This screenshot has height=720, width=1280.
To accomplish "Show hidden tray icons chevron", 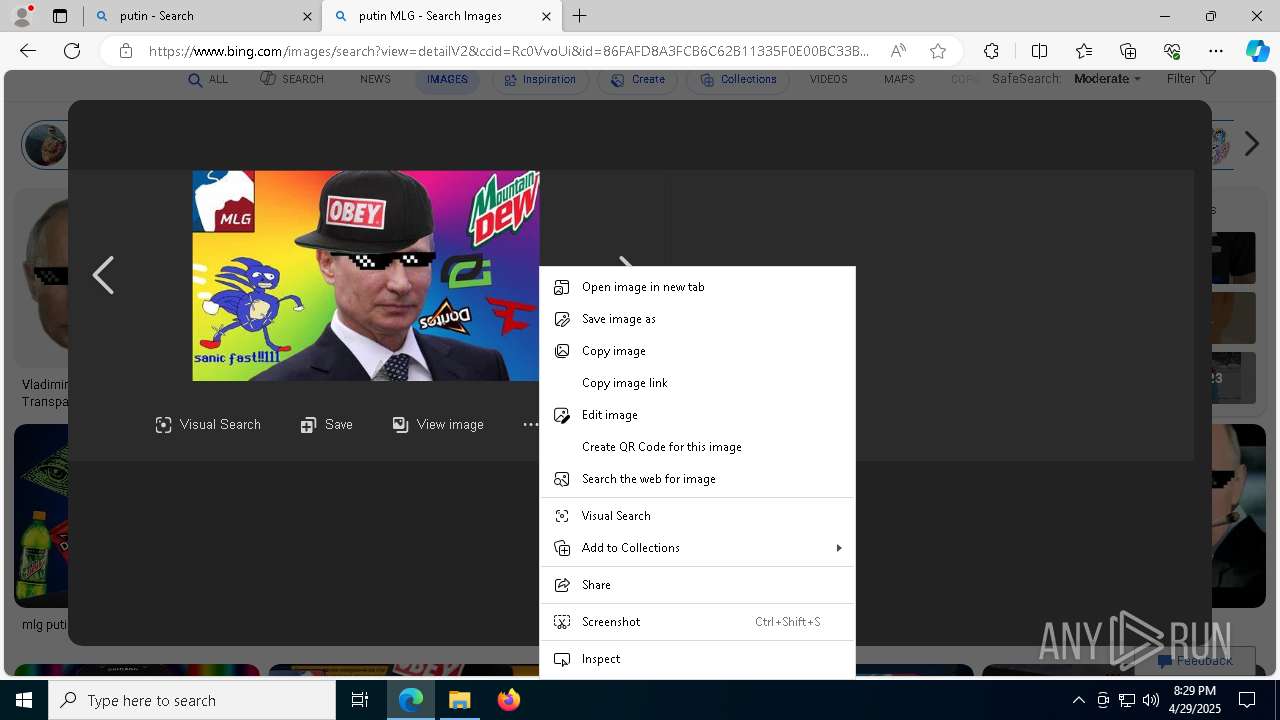I will pos(1078,700).
